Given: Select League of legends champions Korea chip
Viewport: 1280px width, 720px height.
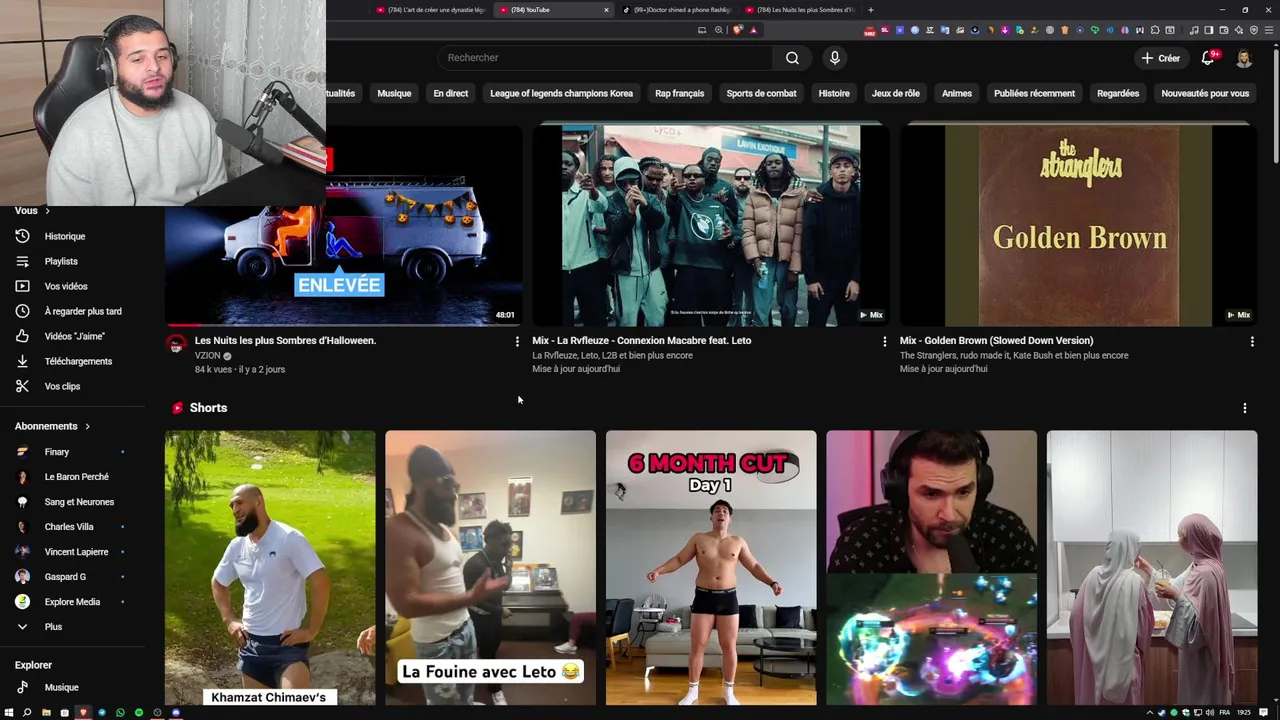Looking at the screenshot, I should [562, 93].
